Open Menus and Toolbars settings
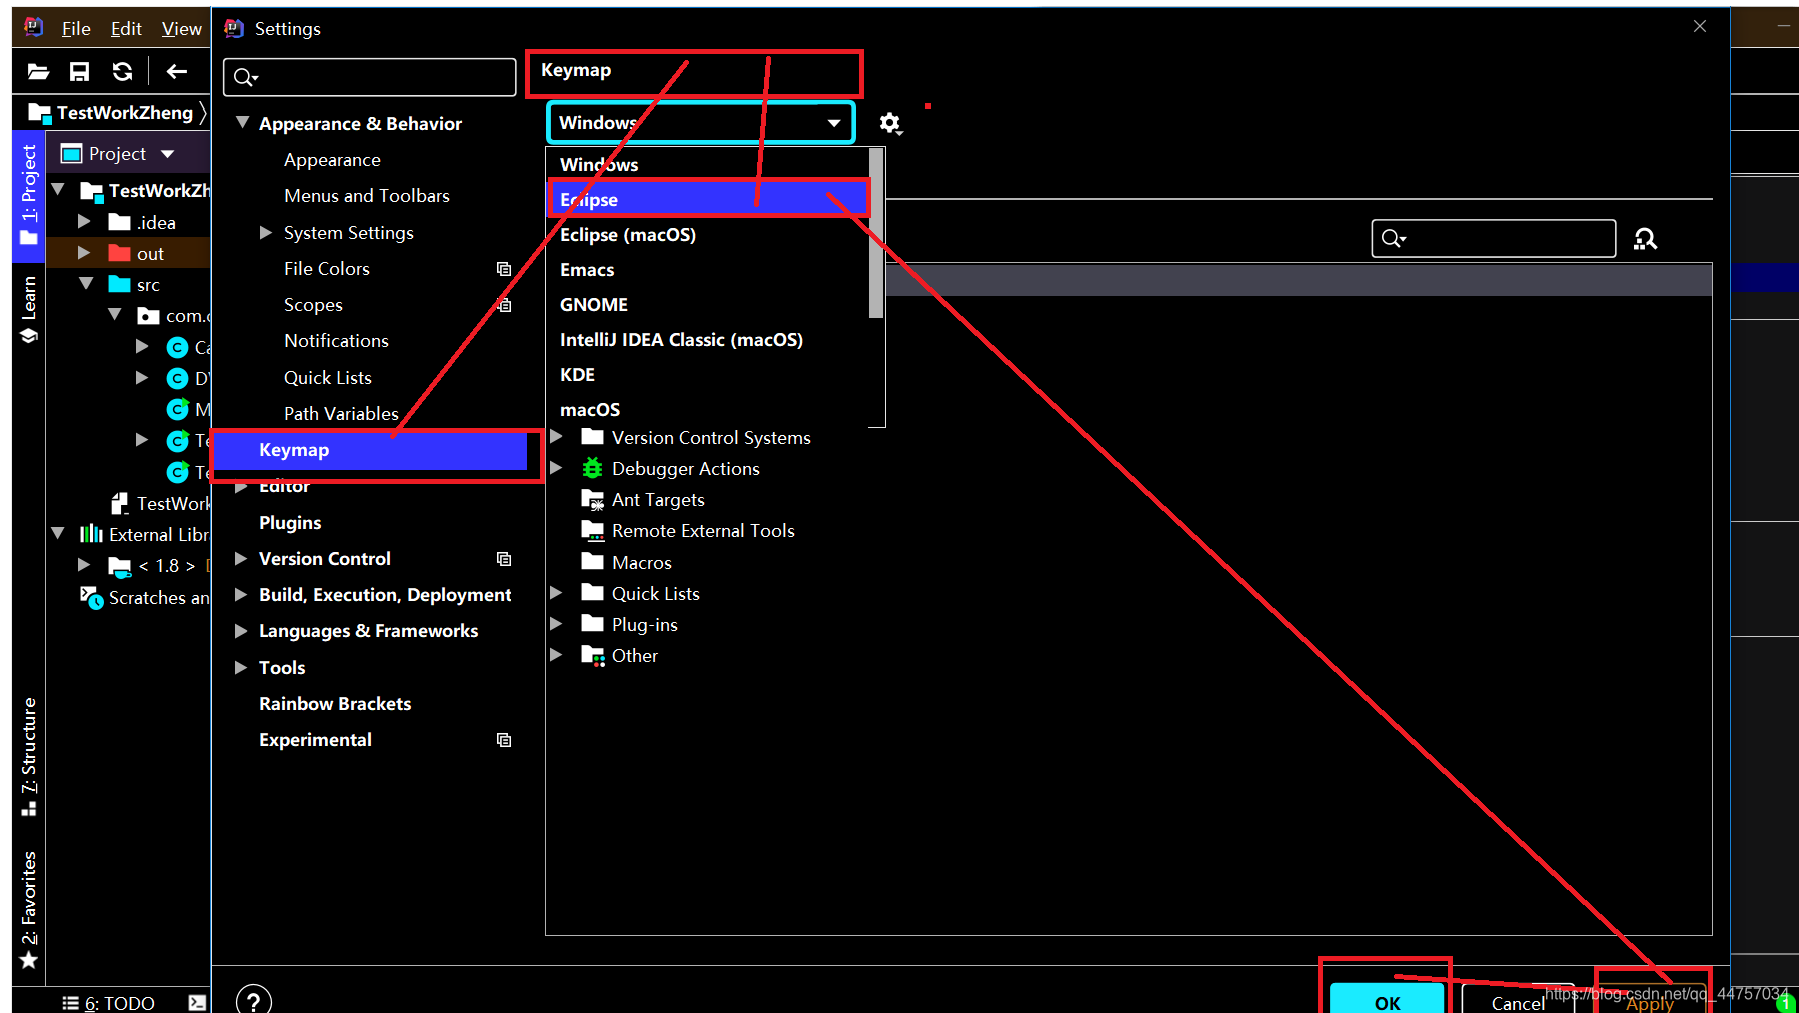 tap(367, 196)
